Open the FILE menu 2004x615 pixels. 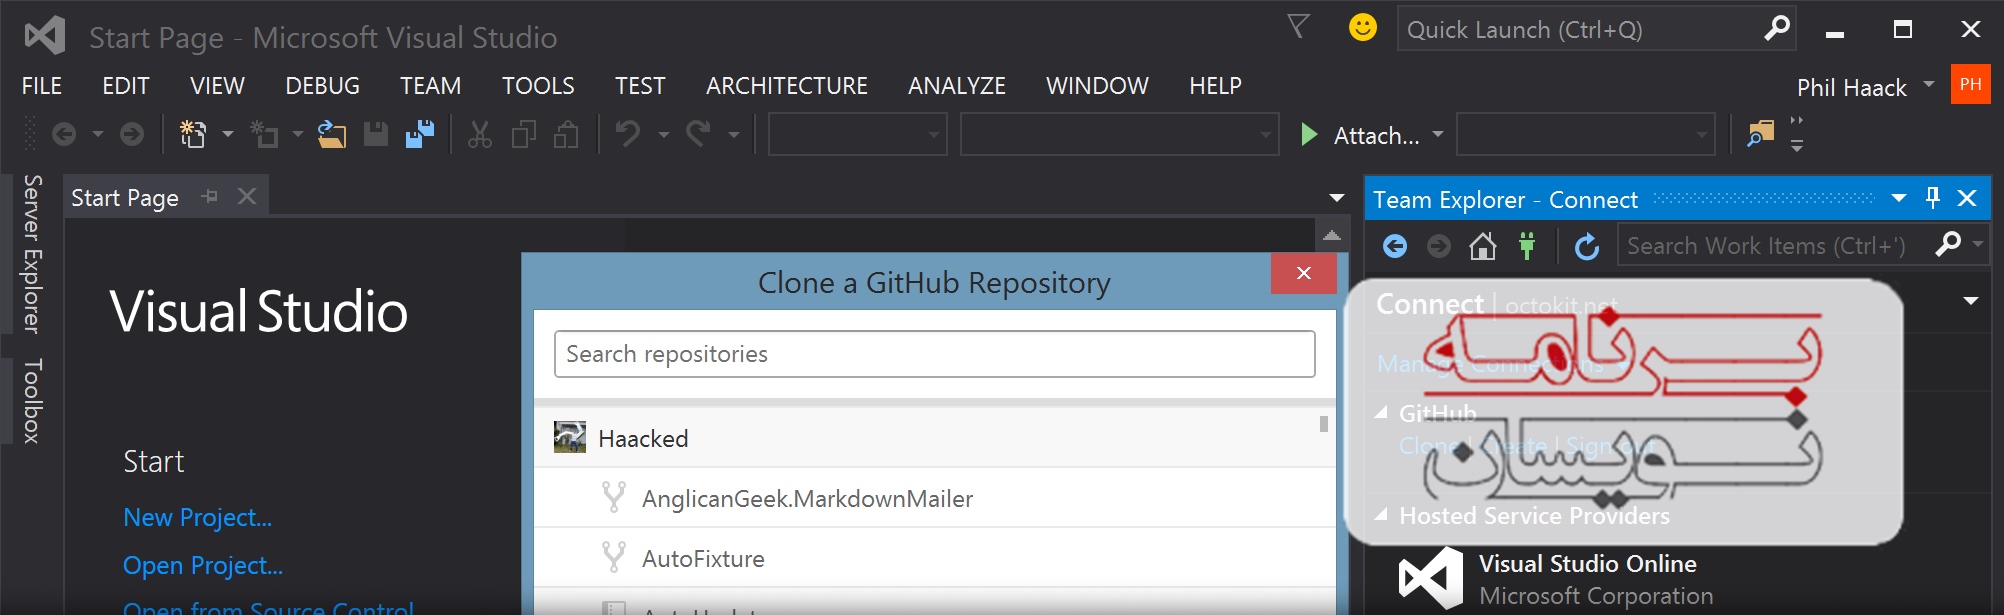point(42,86)
